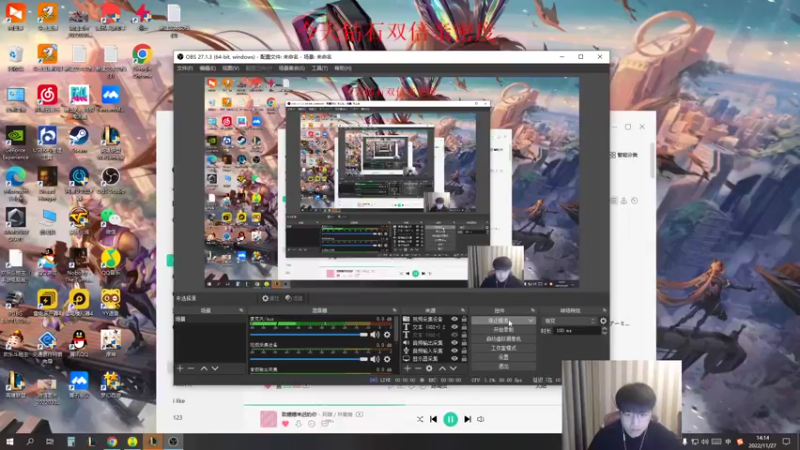Open the PUBG desktop shortcut
Screen dimensions: 800x450
click(15, 306)
